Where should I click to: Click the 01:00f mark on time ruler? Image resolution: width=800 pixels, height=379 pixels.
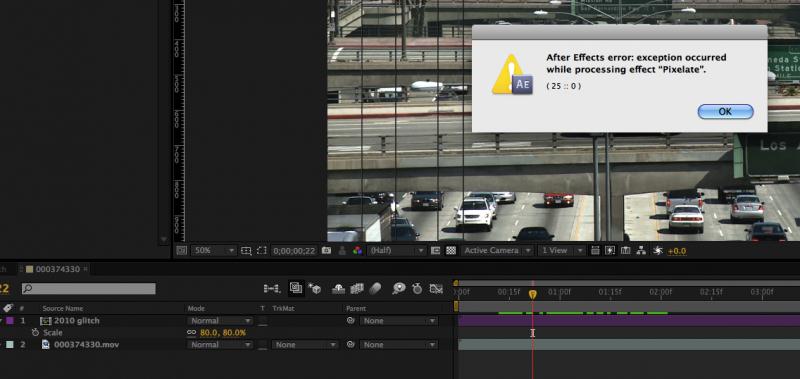(x=559, y=292)
